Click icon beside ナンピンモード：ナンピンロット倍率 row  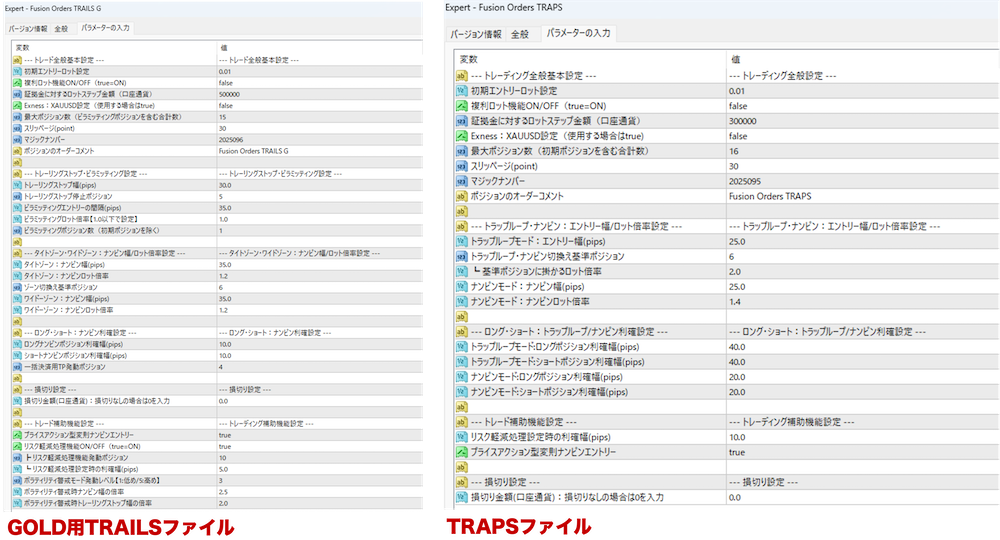(x=464, y=301)
